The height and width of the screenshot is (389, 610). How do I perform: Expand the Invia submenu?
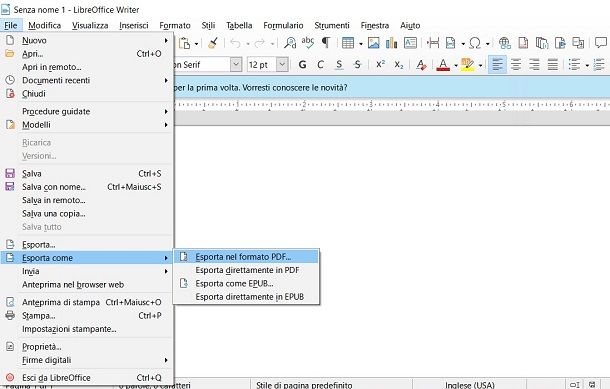87,271
